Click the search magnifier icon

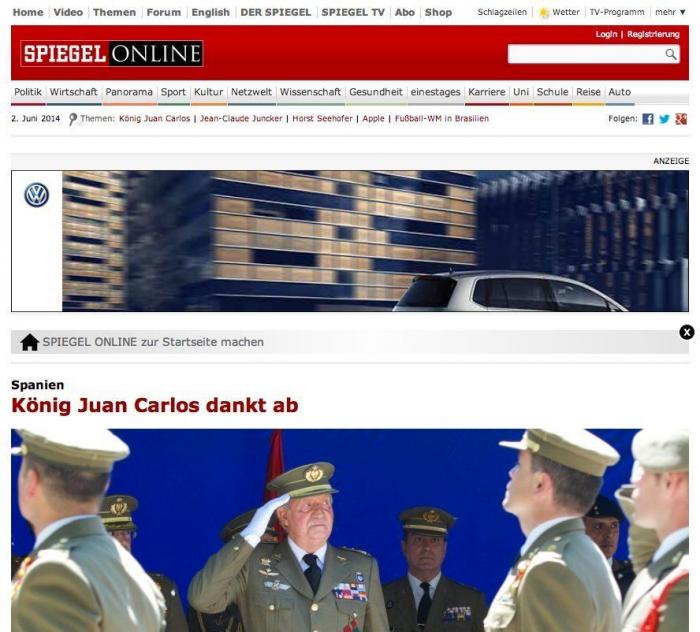point(670,54)
